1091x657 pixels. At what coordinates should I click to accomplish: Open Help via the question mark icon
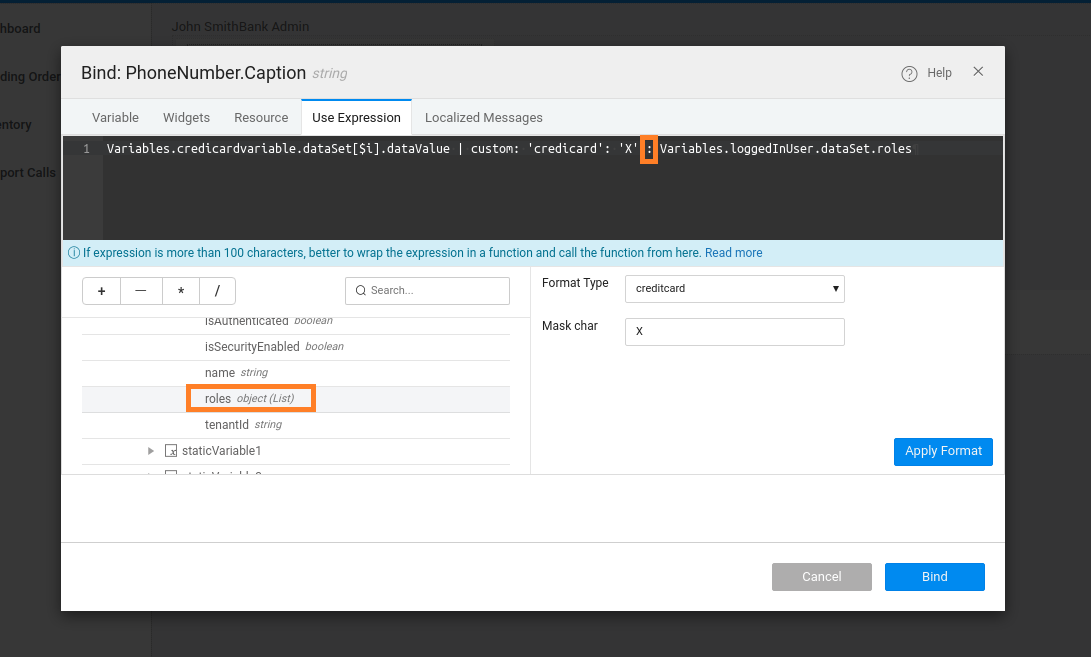(x=909, y=72)
